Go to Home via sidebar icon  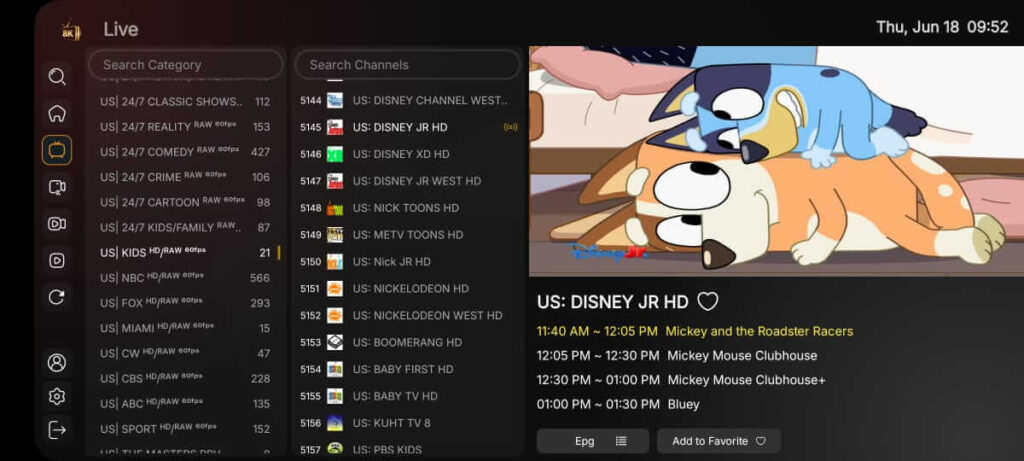pos(57,114)
